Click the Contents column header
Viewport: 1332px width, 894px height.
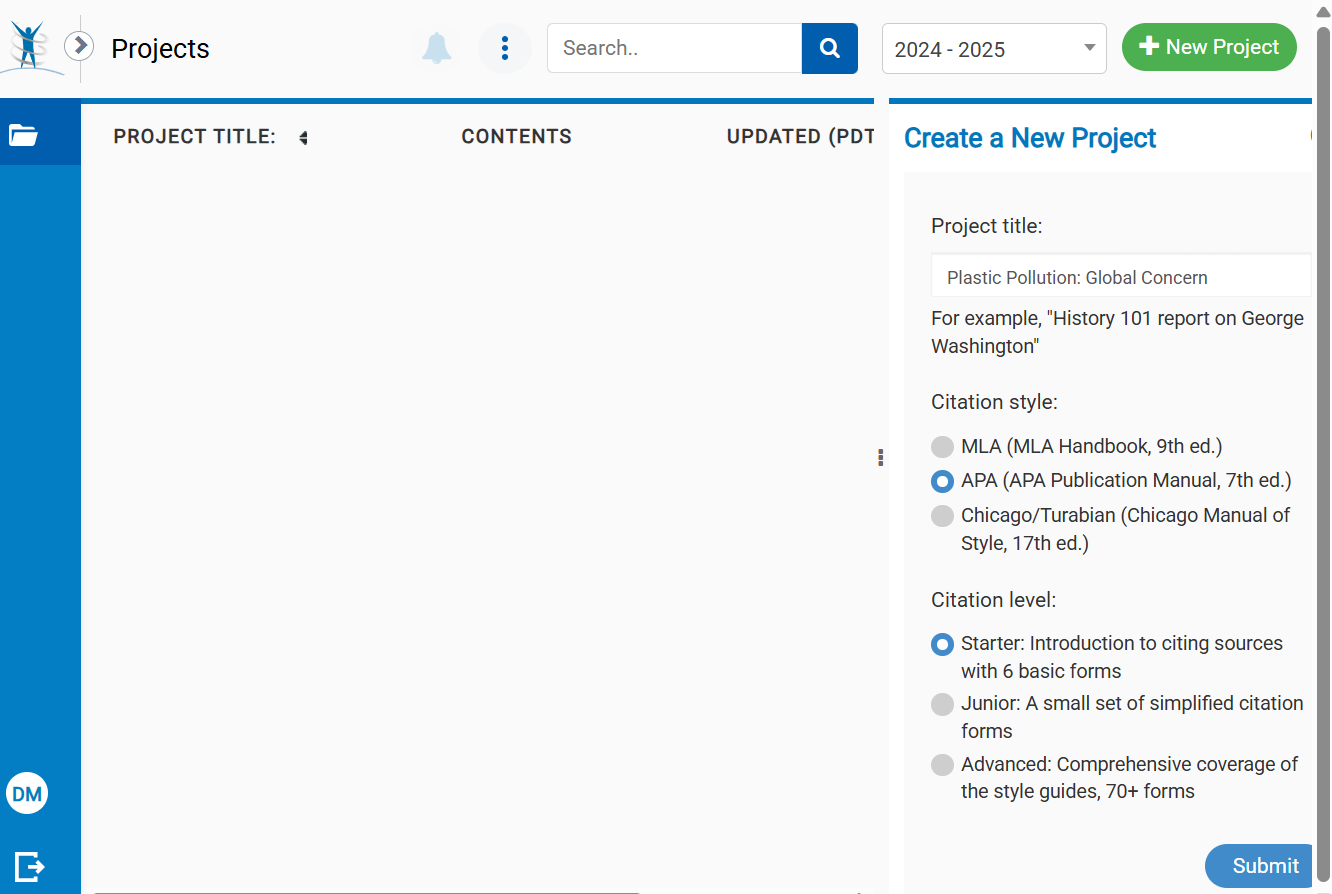[x=516, y=137]
